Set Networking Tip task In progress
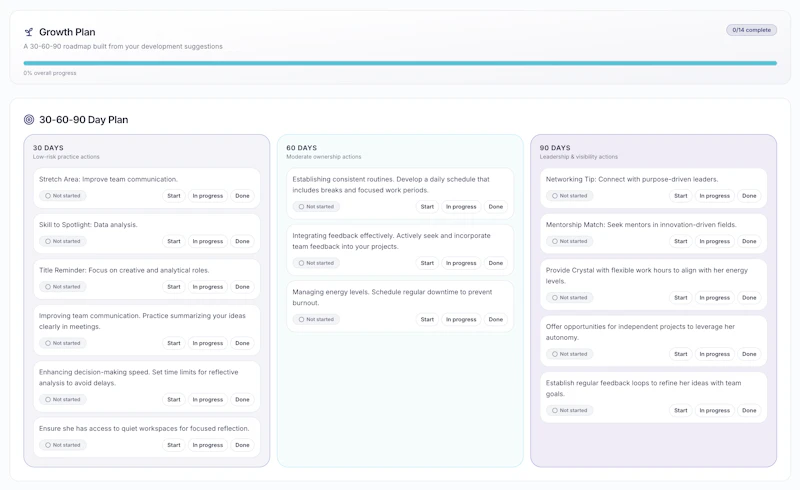 pos(715,196)
